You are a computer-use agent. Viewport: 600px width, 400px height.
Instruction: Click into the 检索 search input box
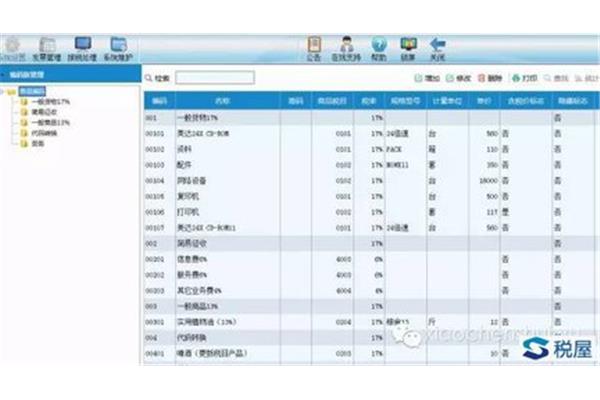(x=215, y=78)
